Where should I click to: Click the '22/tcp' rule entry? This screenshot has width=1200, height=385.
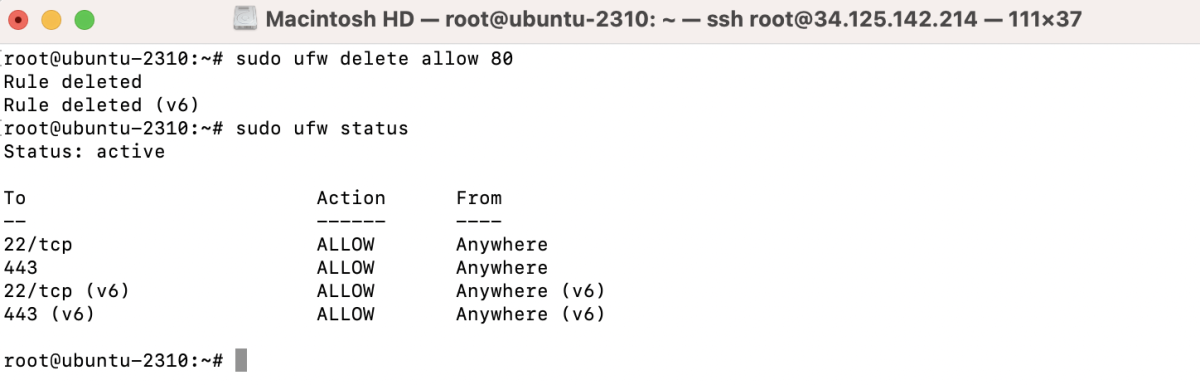(x=38, y=244)
